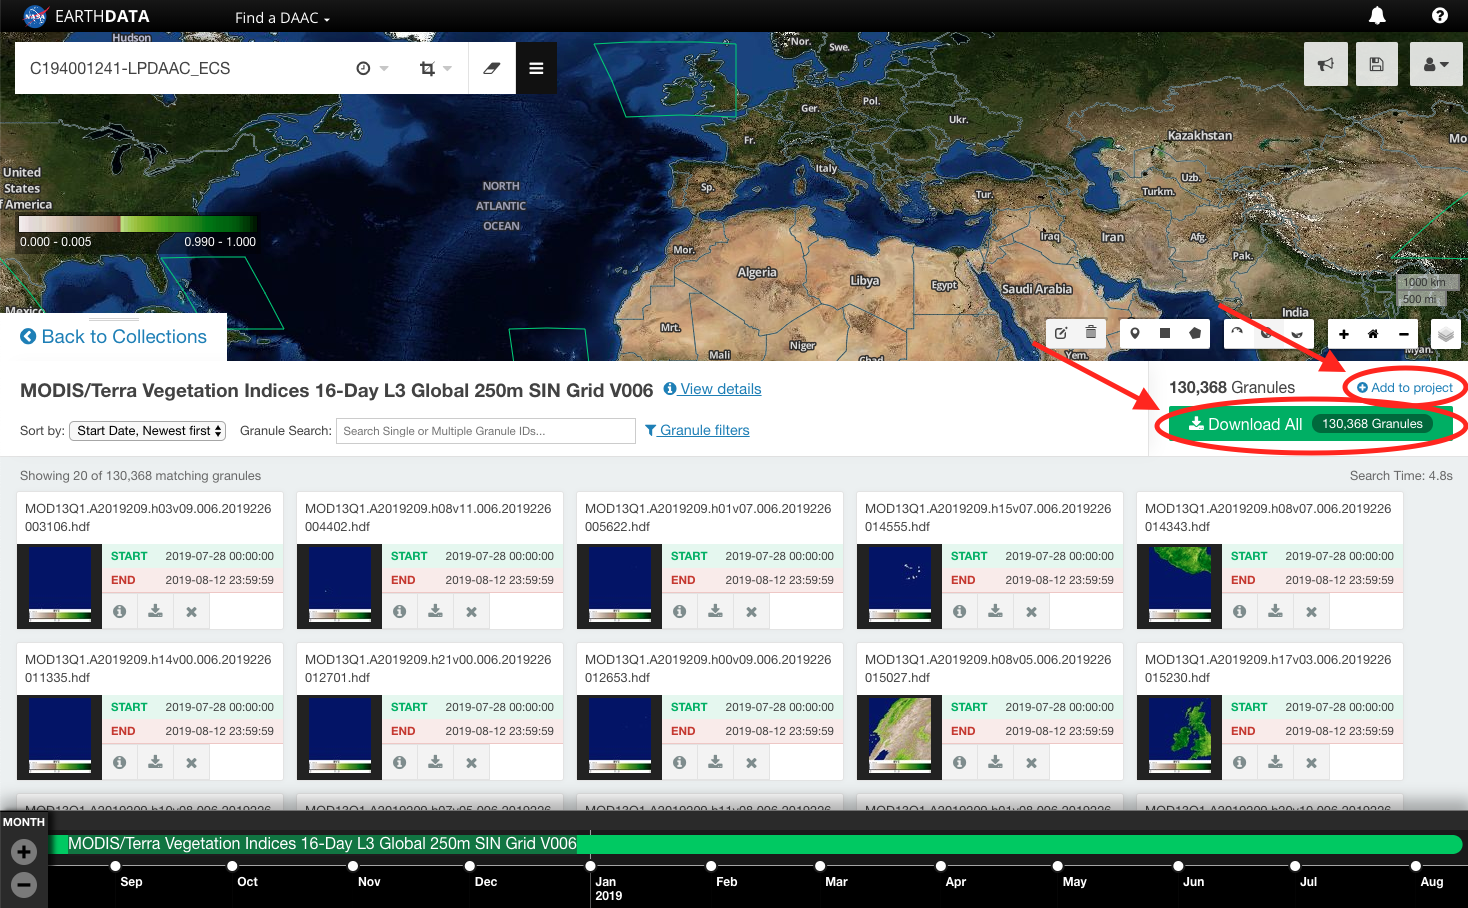The image size is (1468, 908).
Task: Open the Sort by Start Date dropdown
Action: pos(147,431)
